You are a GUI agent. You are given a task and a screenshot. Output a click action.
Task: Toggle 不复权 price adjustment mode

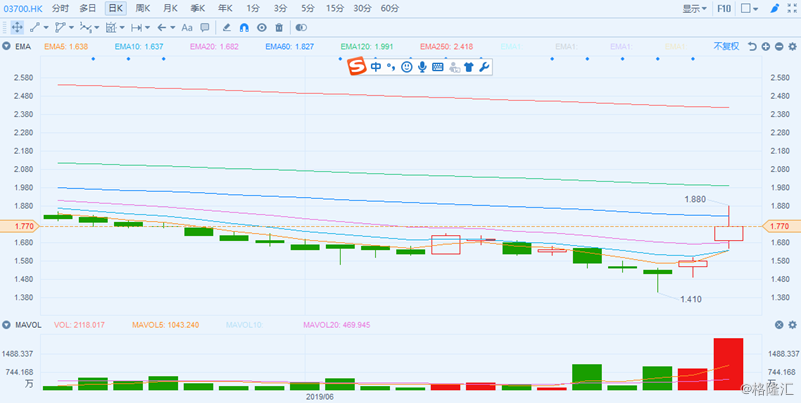(726, 46)
